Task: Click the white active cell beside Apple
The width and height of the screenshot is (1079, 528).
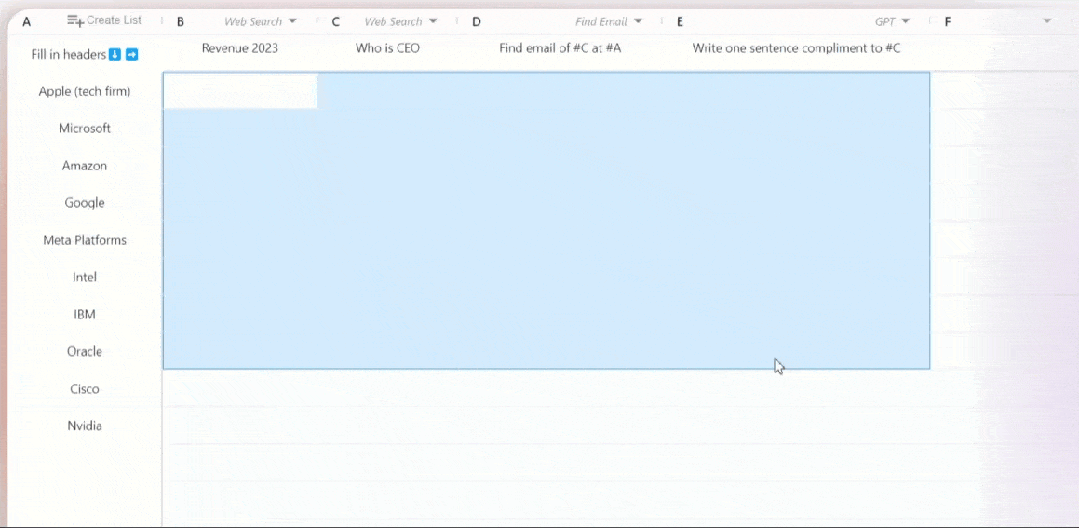Action: (240, 91)
